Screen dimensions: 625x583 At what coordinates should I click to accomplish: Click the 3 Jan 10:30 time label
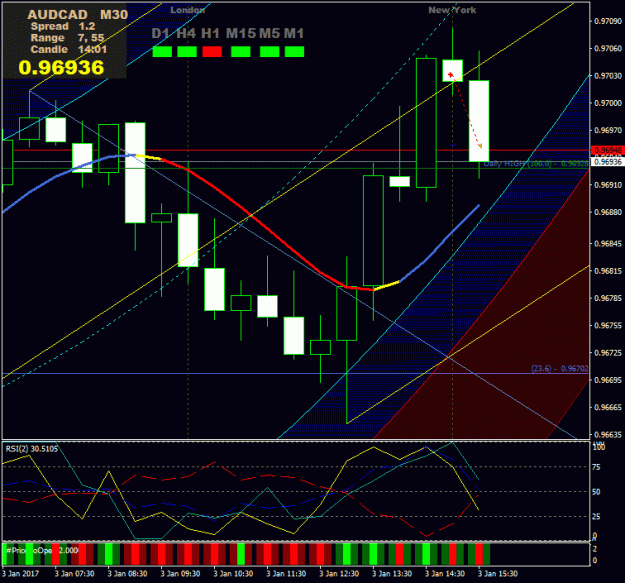click(233, 574)
